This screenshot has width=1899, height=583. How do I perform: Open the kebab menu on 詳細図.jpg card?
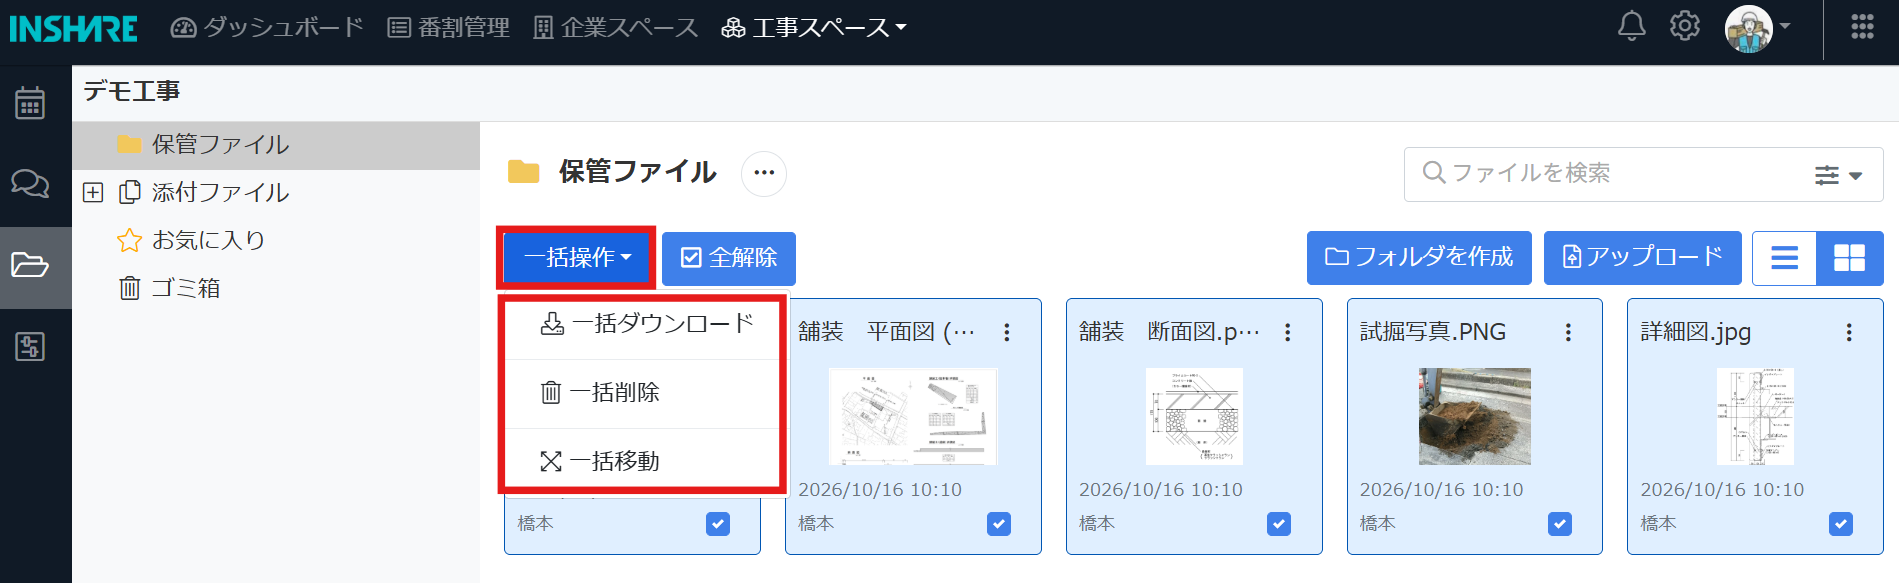1849,332
